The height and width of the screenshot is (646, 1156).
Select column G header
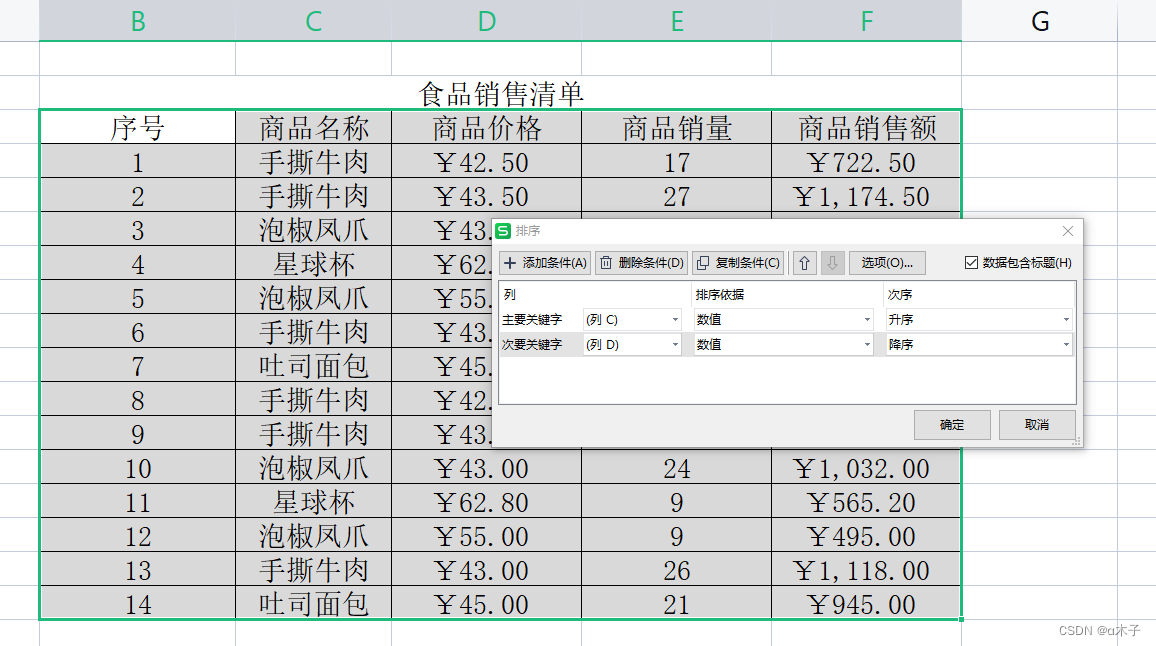click(x=1040, y=21)
